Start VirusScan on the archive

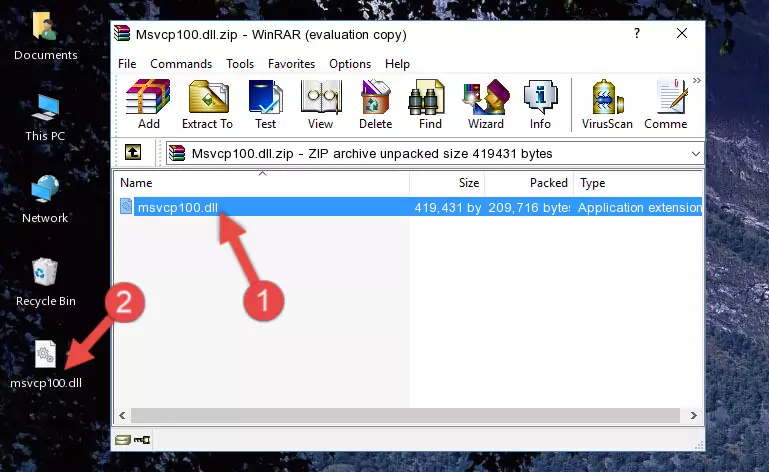pyautogui.click(x=607, y=104)
